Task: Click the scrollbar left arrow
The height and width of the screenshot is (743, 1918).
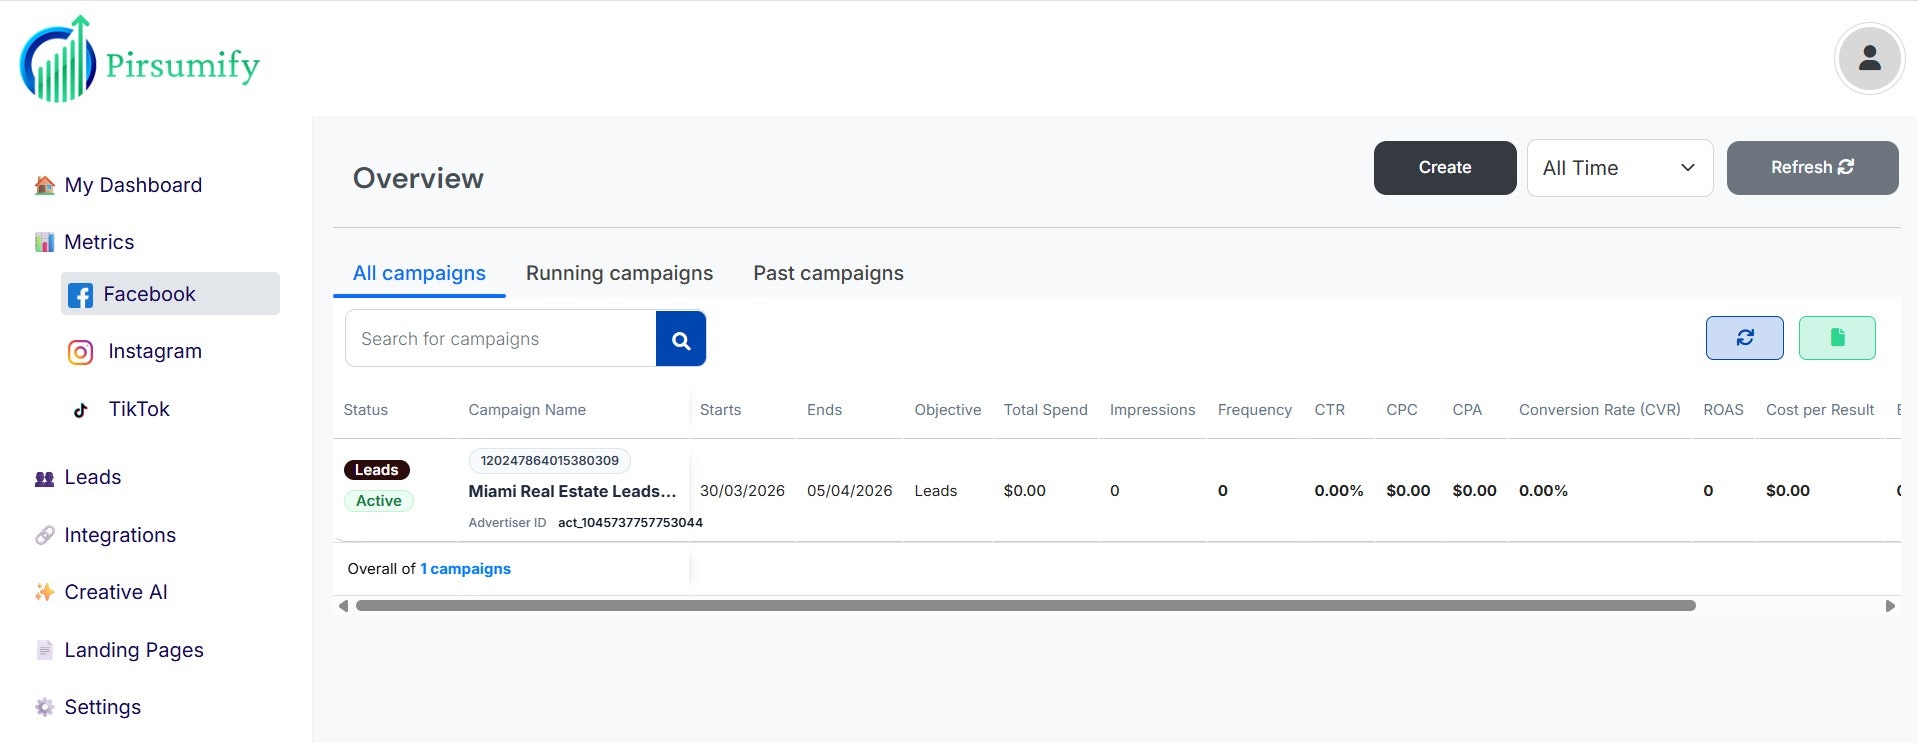Action: tap(343, 606)
